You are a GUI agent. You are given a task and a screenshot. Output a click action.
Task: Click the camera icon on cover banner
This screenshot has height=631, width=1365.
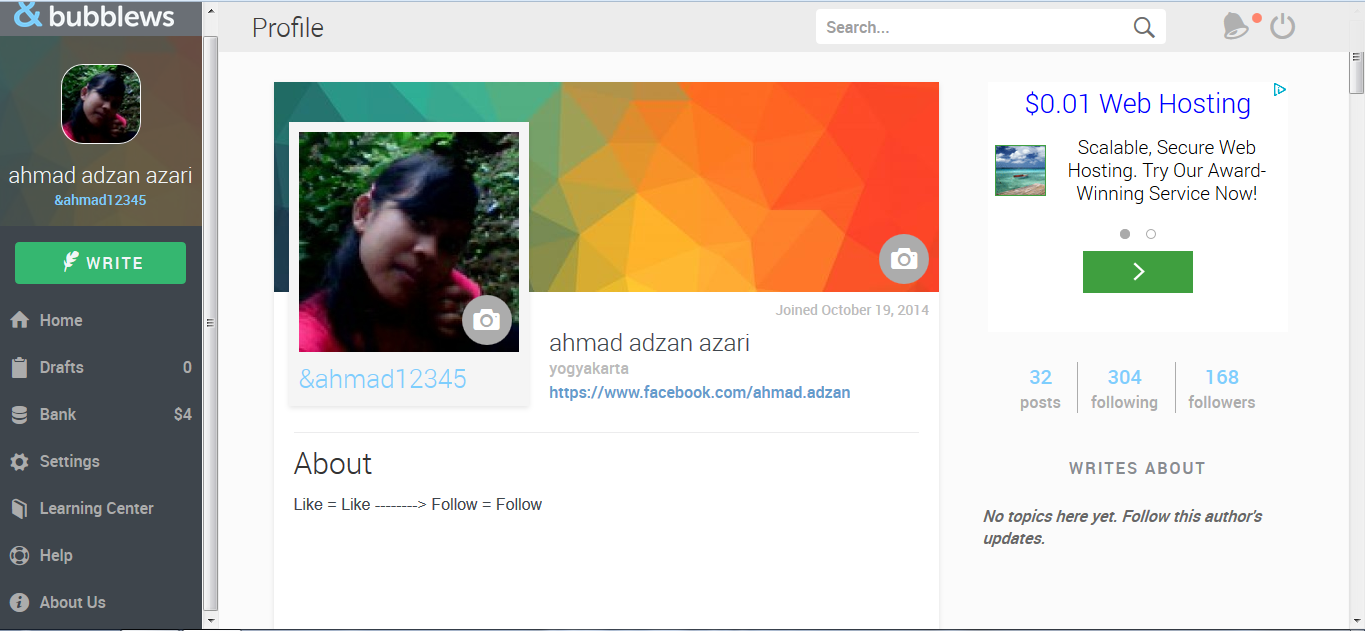[x=904, y=259]
